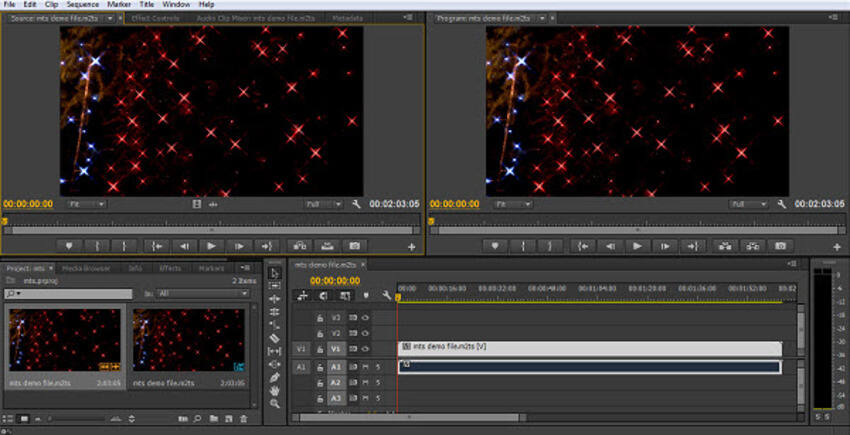Screen dimensions: 850x435
Task: Select the Zoom tool
Action: [x=275, y=403]
